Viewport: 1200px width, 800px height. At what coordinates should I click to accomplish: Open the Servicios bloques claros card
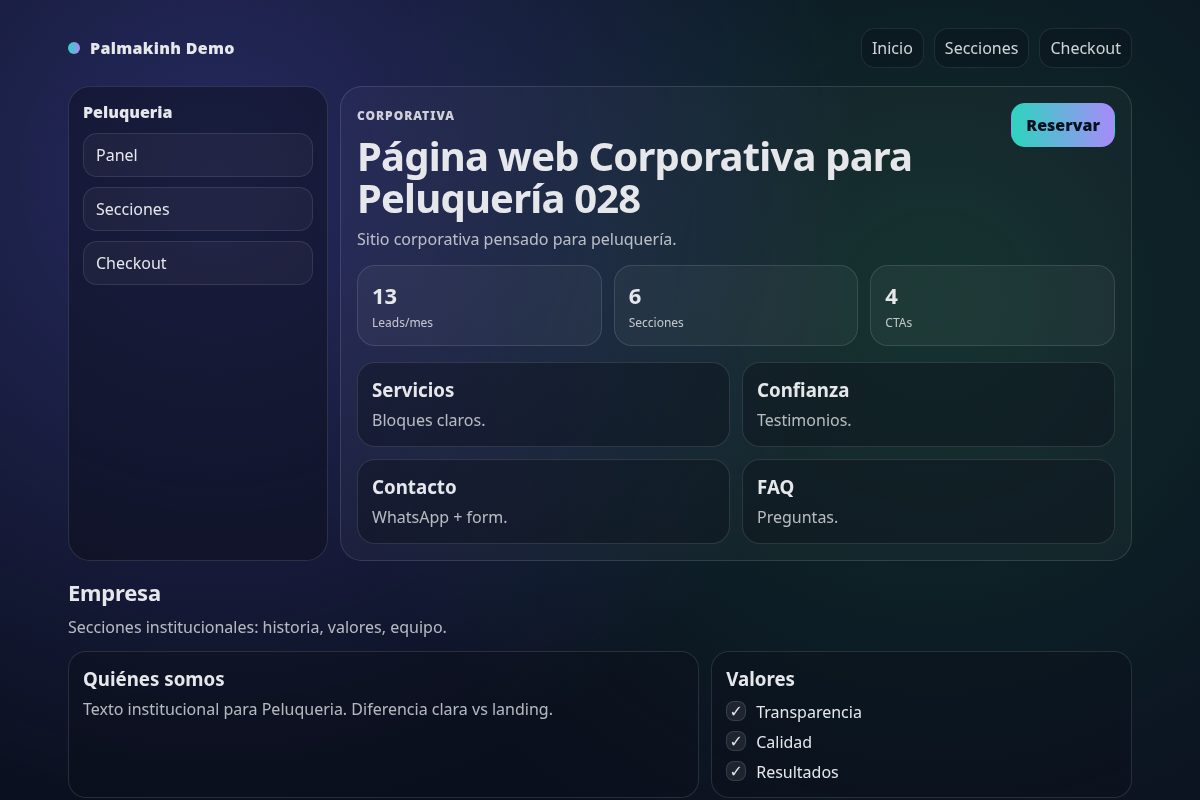click(x=543, y=404)
